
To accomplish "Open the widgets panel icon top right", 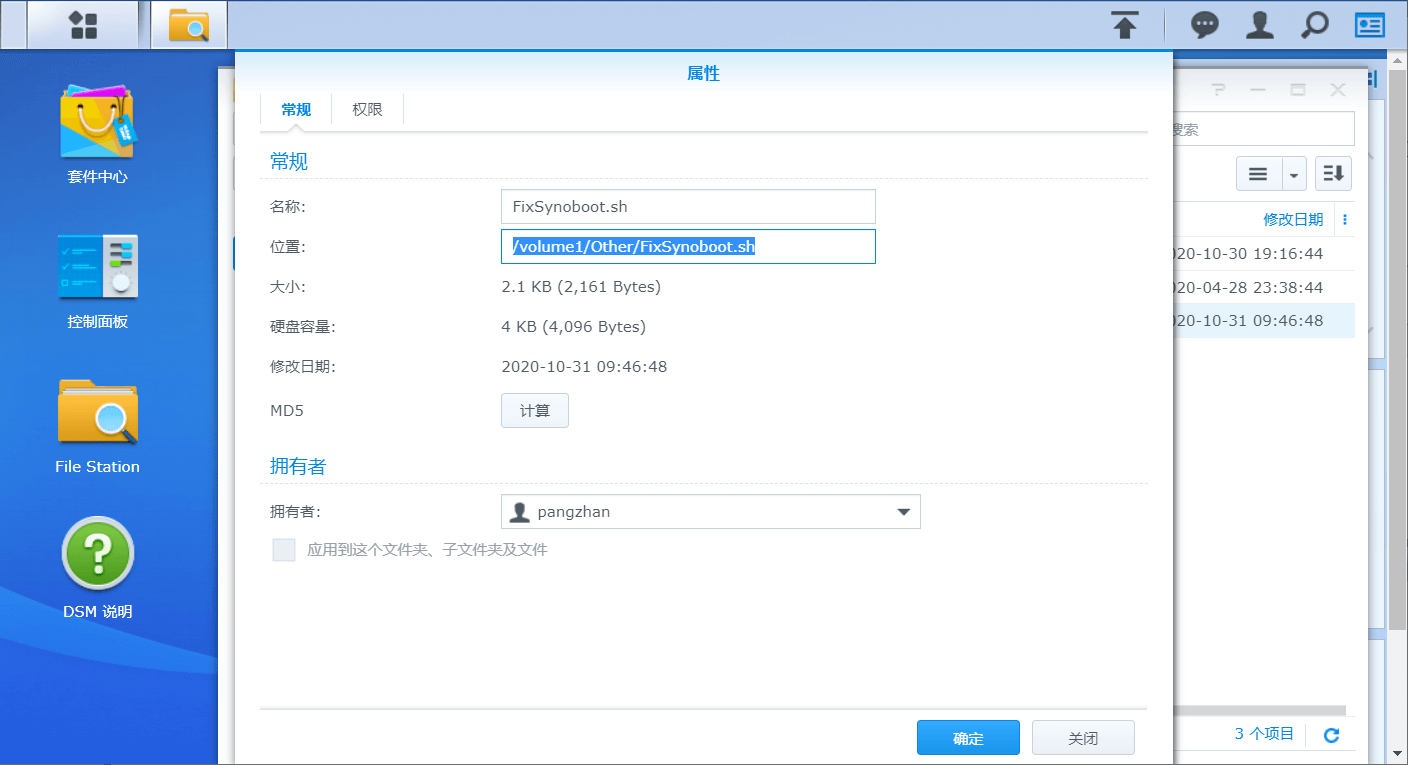I will pyautogui.click(x=1369, y=25).
